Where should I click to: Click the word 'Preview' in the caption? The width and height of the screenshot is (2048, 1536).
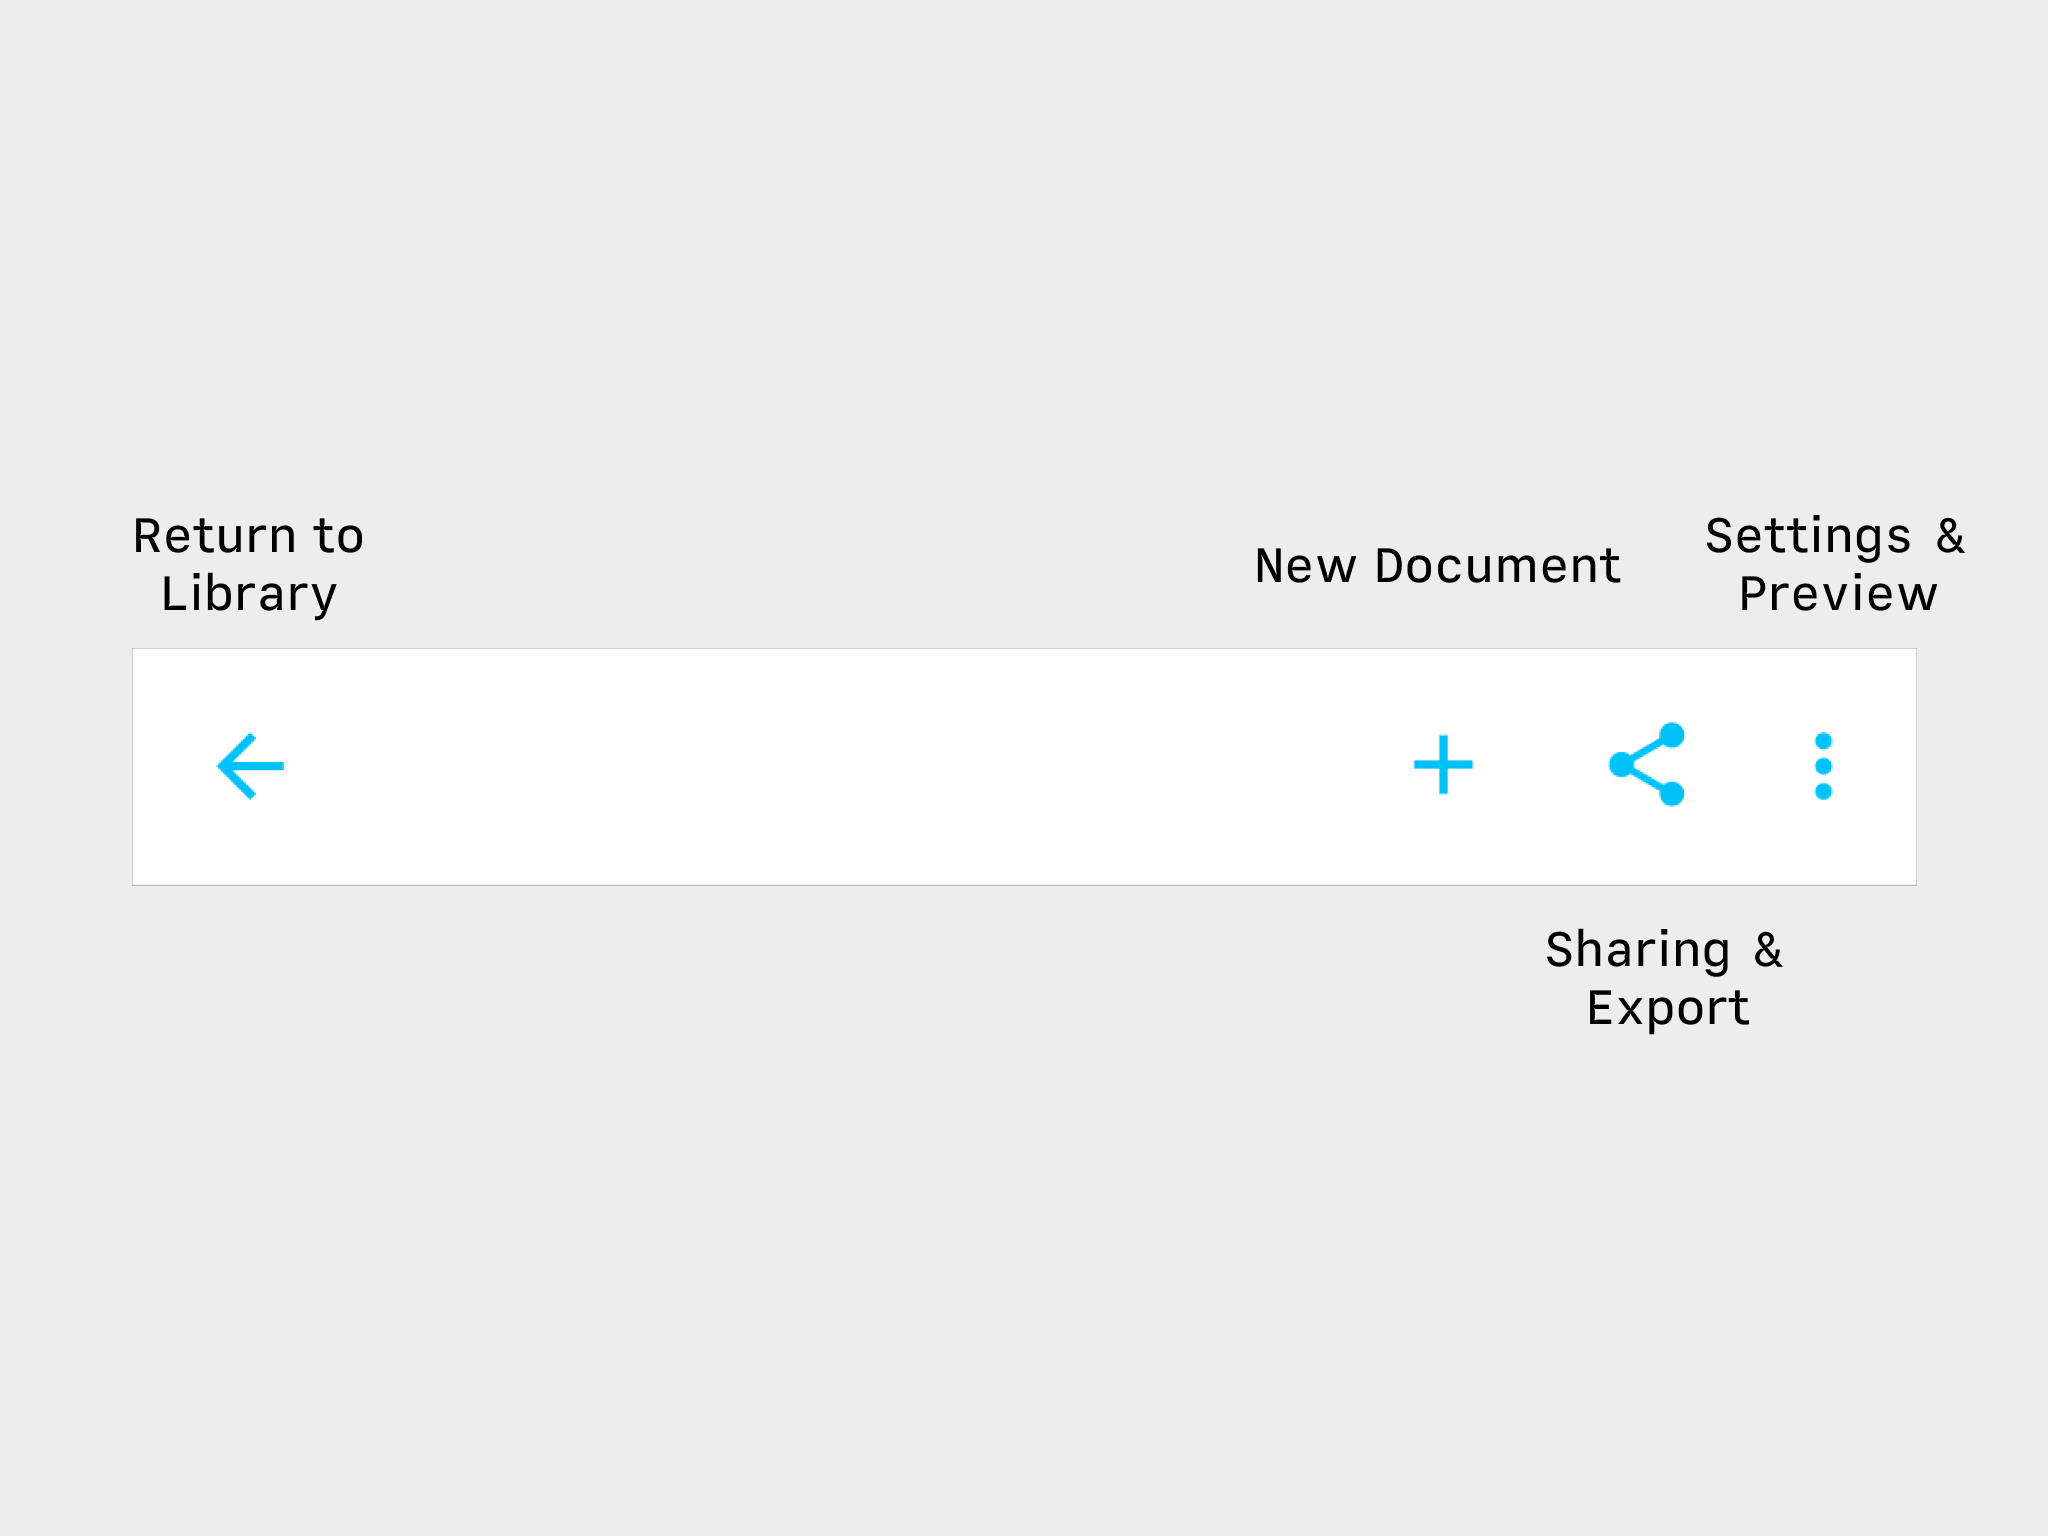tap(1838, 594)
